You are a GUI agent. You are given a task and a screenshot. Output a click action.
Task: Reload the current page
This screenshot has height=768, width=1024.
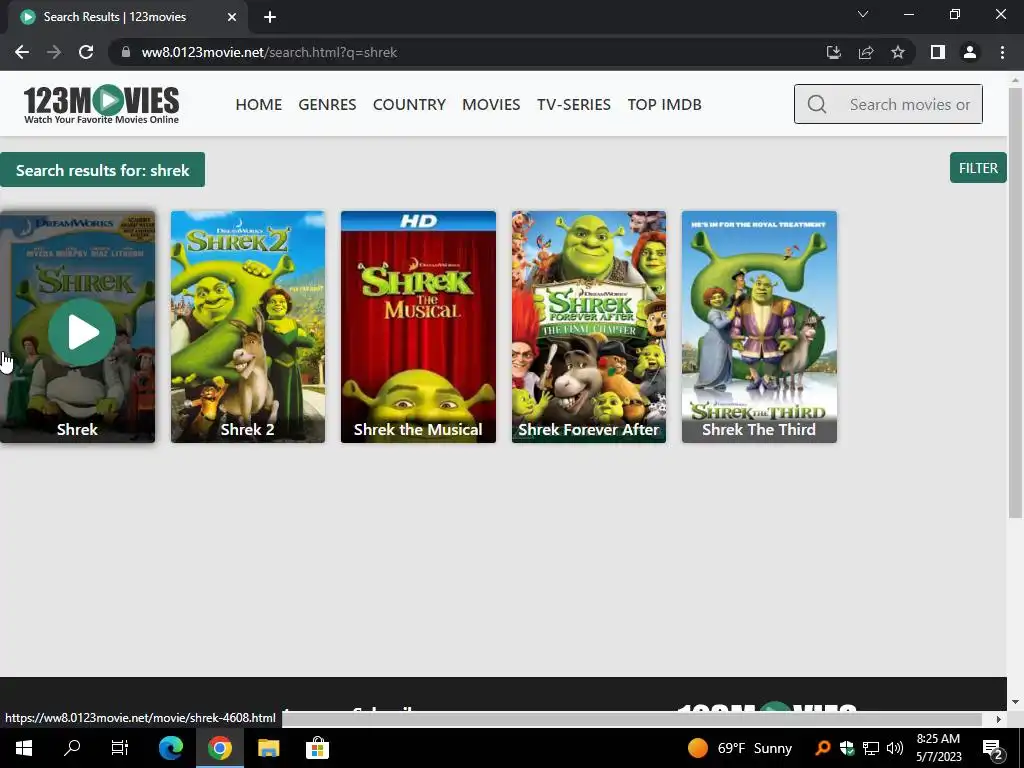[x=86, y=52]
